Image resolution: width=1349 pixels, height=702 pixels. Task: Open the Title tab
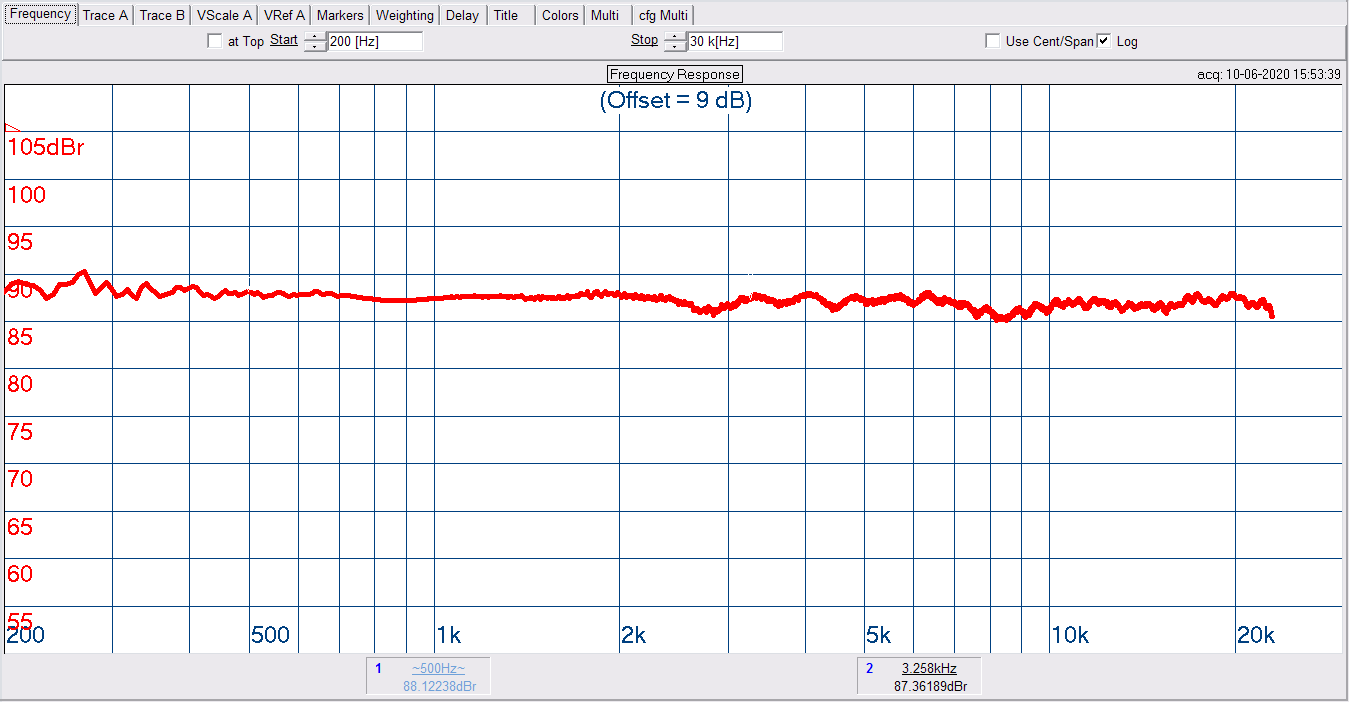[506, 15]
